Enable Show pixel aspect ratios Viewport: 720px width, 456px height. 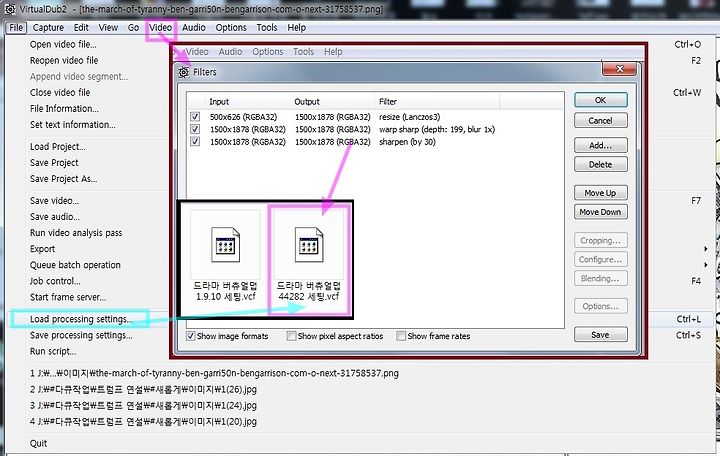[291, 336]
